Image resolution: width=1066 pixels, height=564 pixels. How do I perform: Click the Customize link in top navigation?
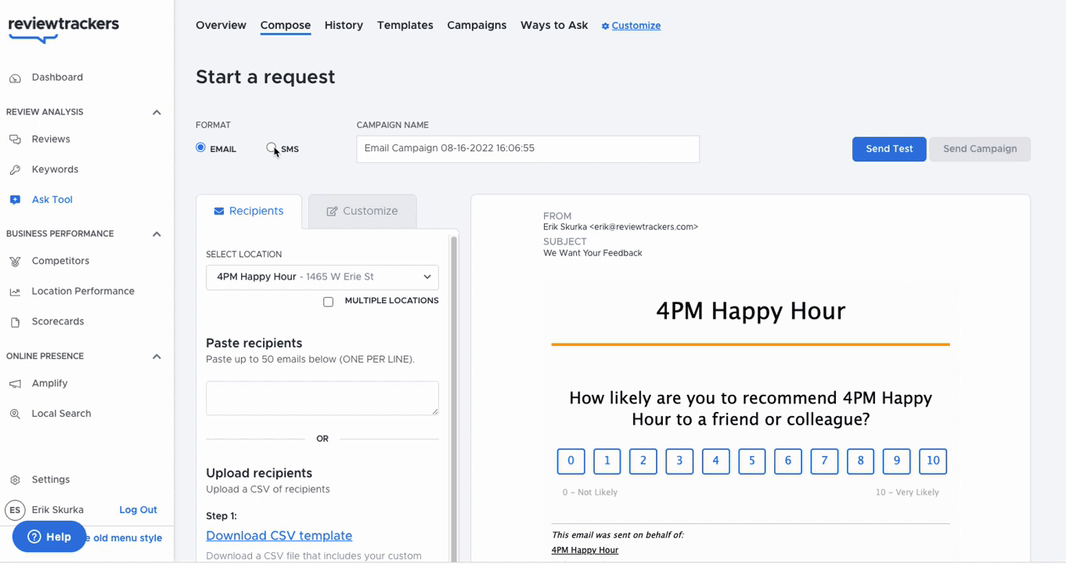pyautogui.click(x=636, y=26)
